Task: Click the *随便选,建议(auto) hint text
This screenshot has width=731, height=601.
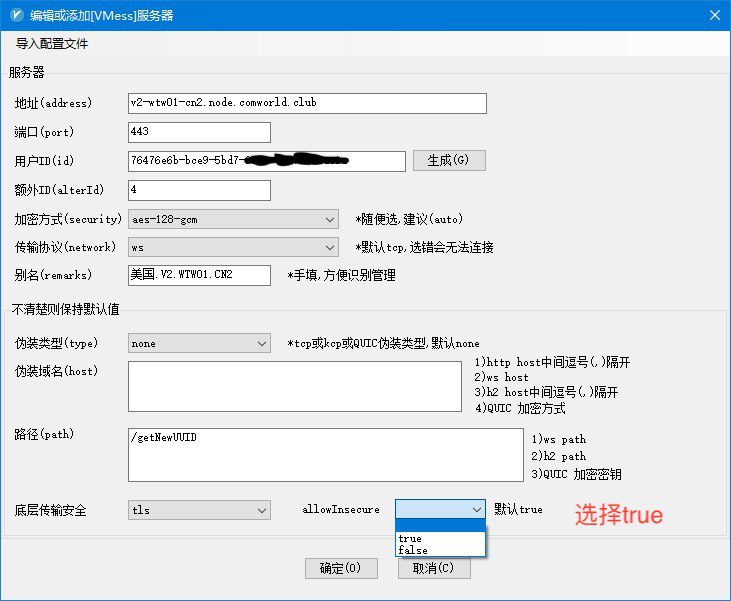Action: 409,219
